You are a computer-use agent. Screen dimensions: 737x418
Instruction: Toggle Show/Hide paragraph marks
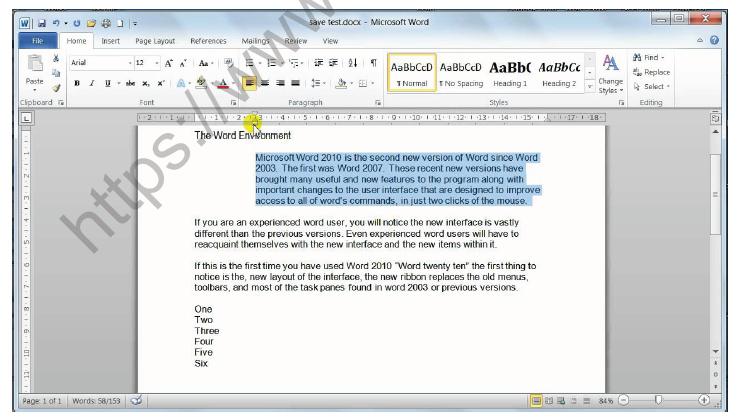tap(374, 63)
